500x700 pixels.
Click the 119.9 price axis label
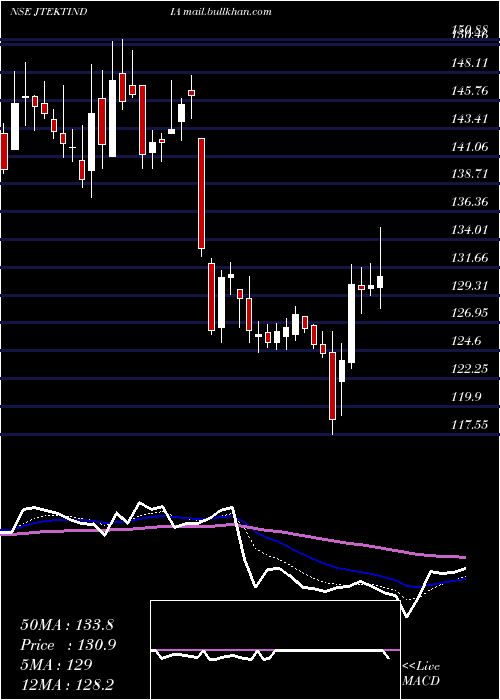467,396
